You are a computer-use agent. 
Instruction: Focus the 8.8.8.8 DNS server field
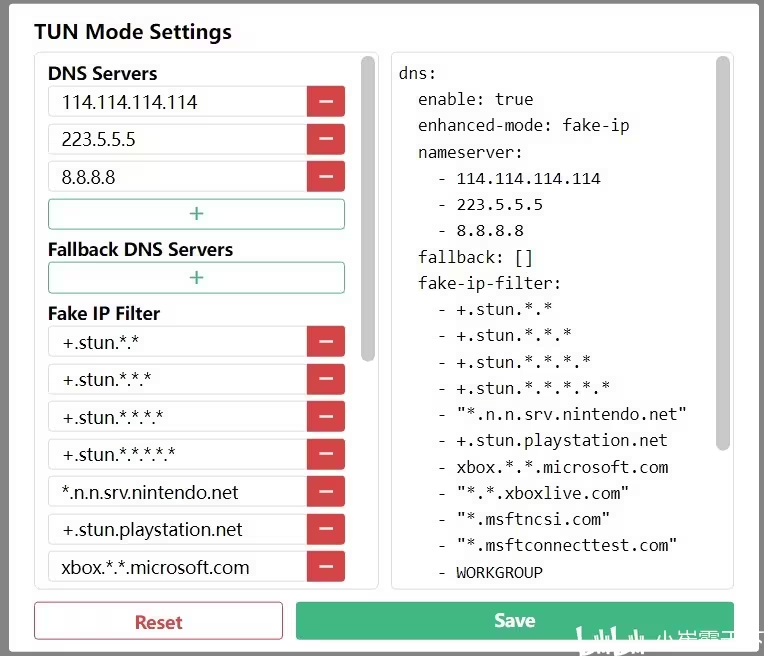click(x=177, y=177)
